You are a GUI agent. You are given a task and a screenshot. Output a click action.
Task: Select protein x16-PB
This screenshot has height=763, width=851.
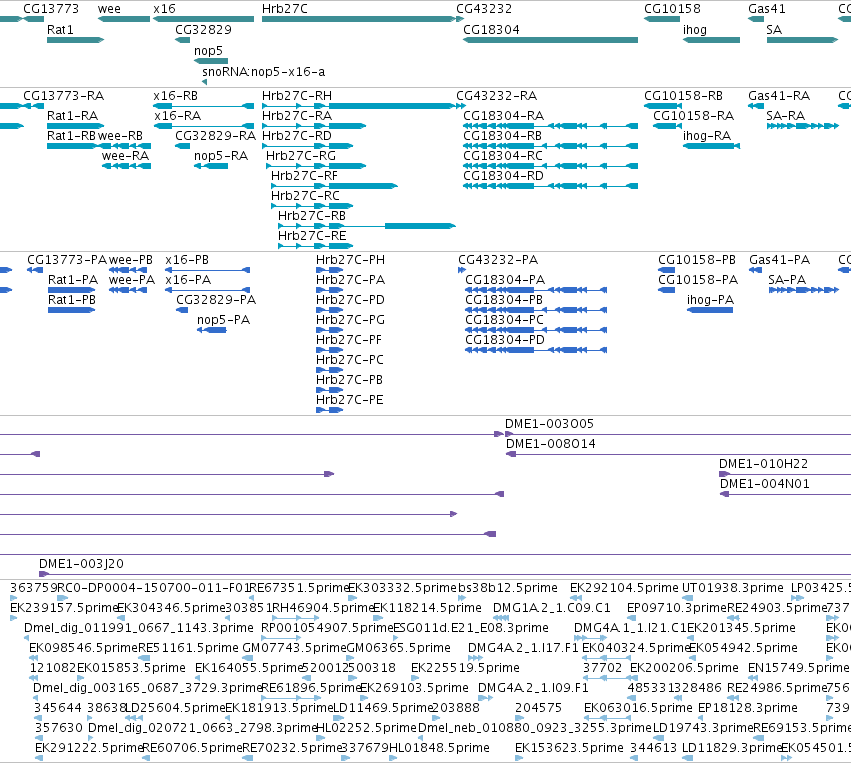pyautogui.click(x=208, y=270)
